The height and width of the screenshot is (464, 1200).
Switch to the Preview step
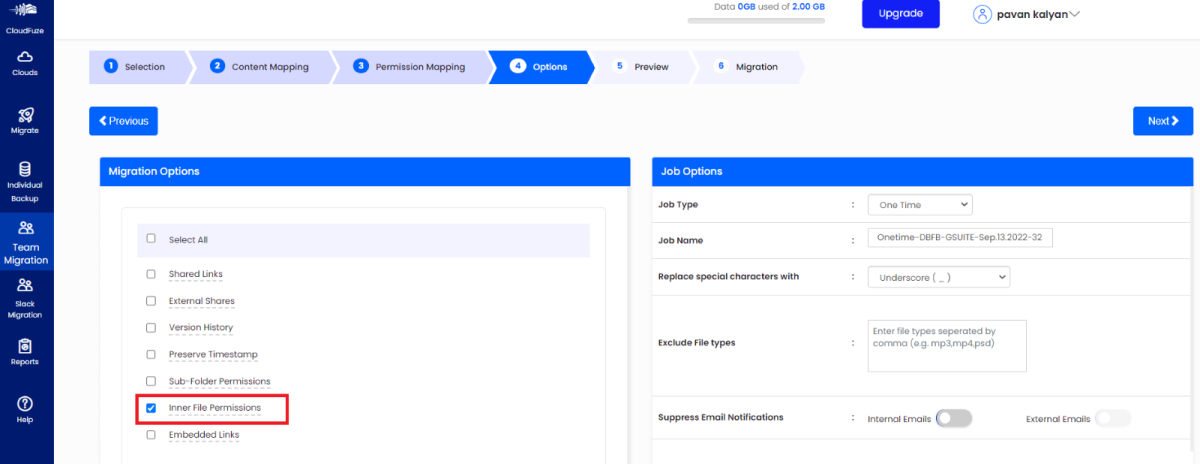[641, 67]
